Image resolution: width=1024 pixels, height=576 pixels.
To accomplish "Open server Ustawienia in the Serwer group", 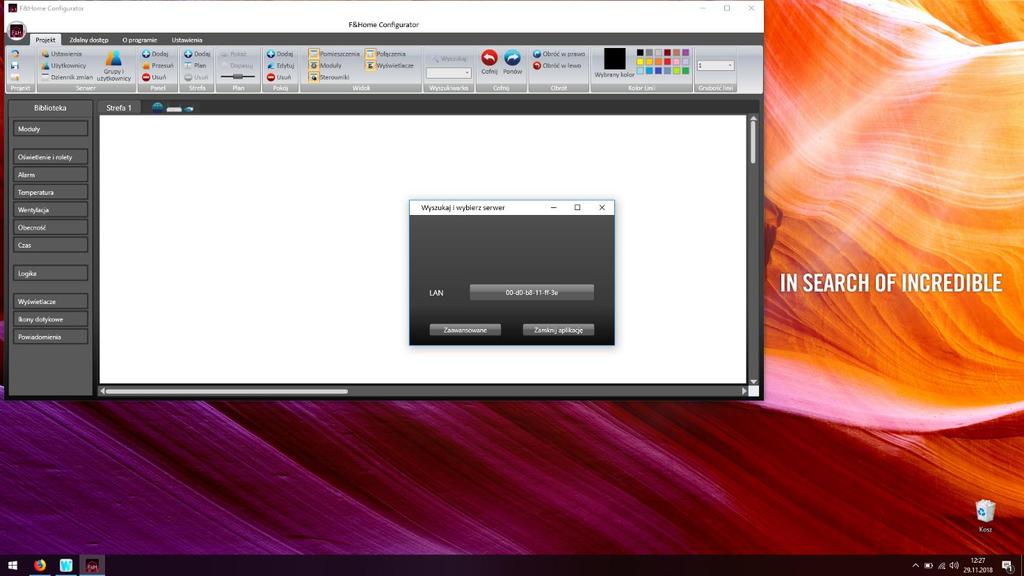I will point(61,54).
